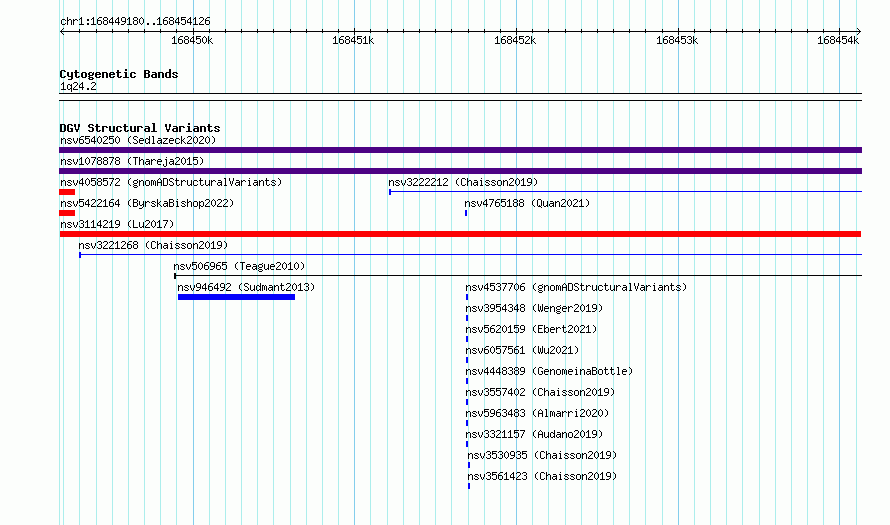Click the 168450k ruler tick label
This screenshot has height=525, width=890.
point(192,40)
